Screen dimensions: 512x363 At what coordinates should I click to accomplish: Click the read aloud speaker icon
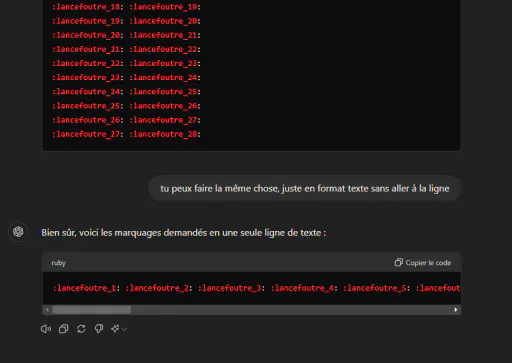tap(46, 329)
